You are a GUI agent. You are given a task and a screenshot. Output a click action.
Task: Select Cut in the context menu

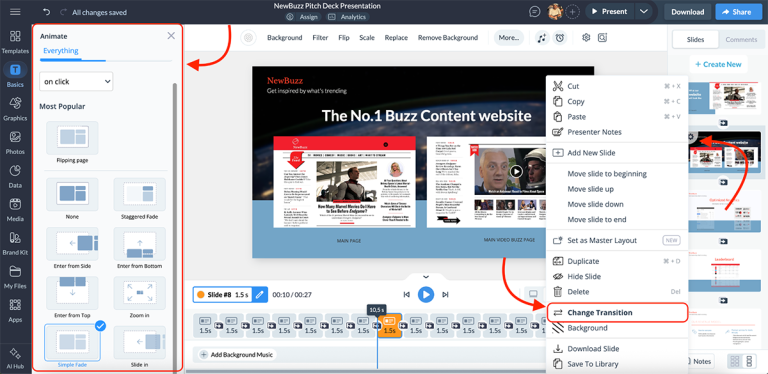(617, 86)
